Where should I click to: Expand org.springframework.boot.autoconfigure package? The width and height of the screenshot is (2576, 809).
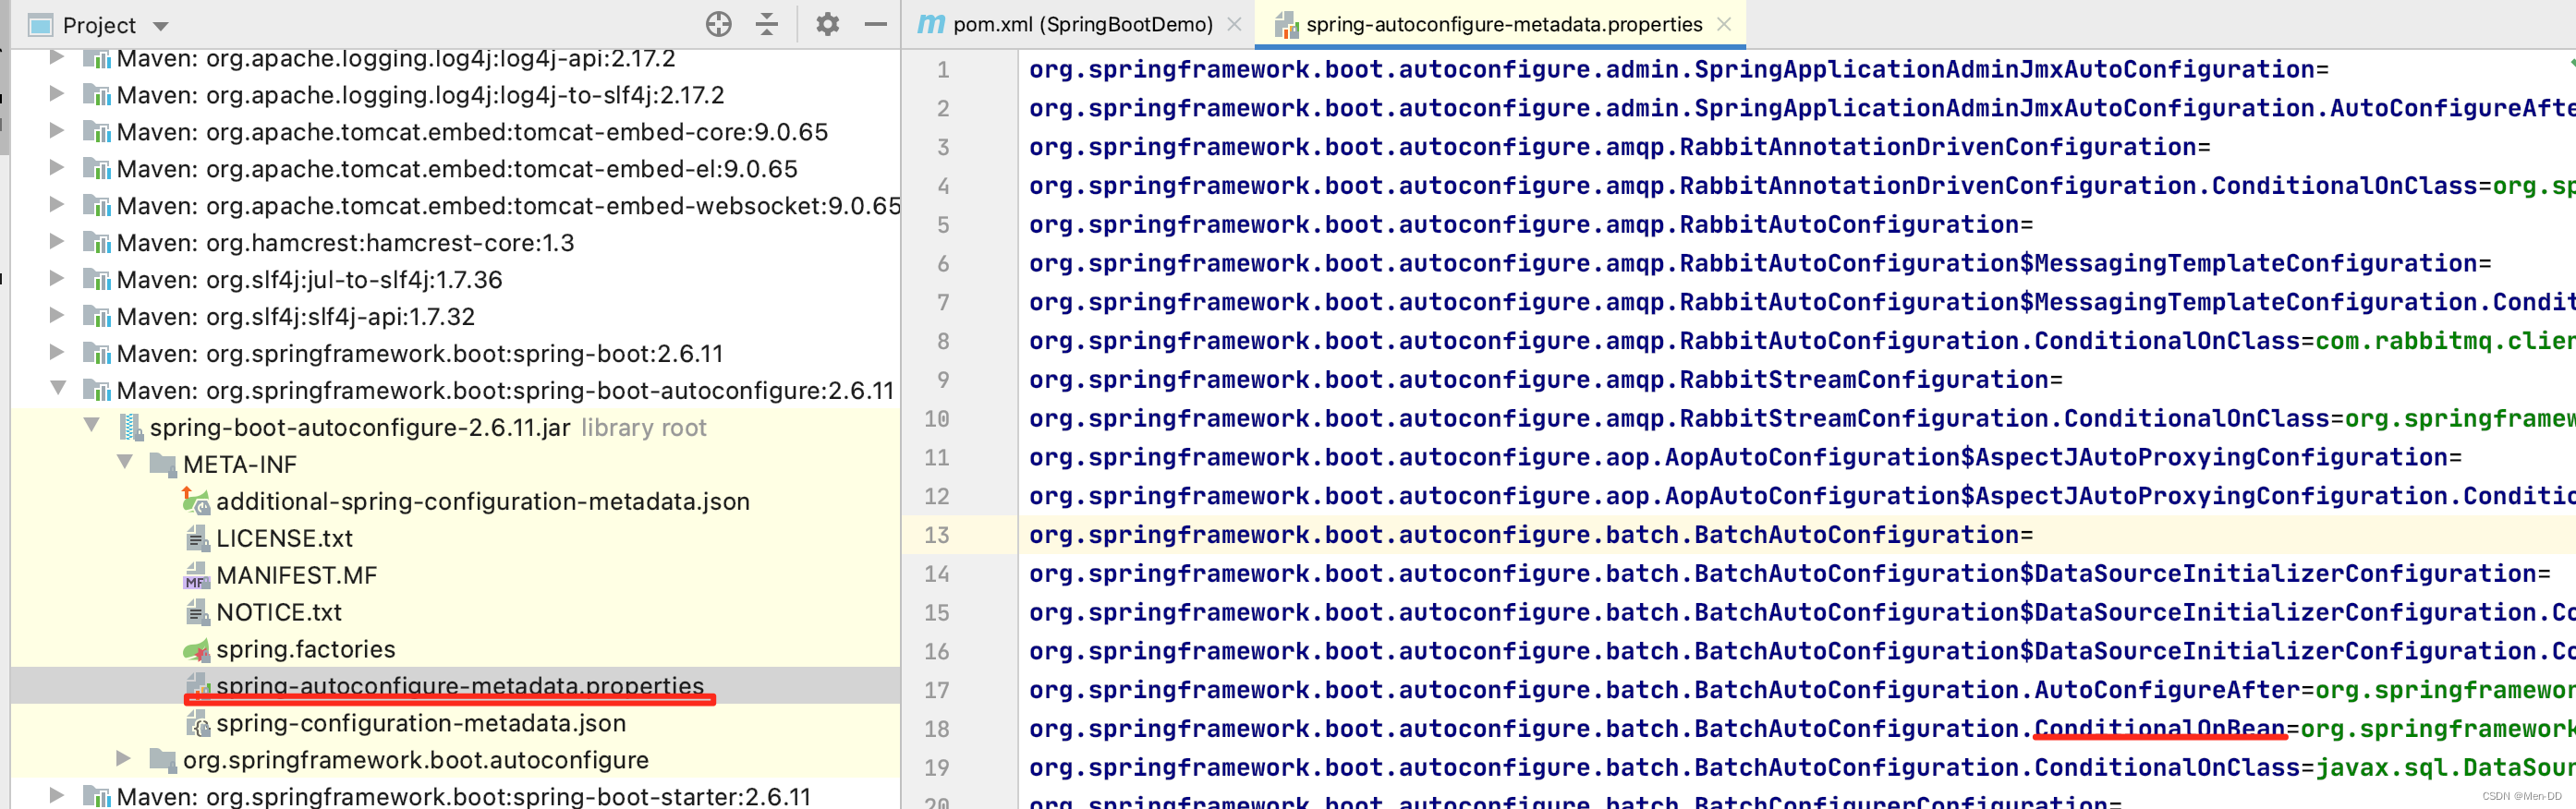pos(123,759)
